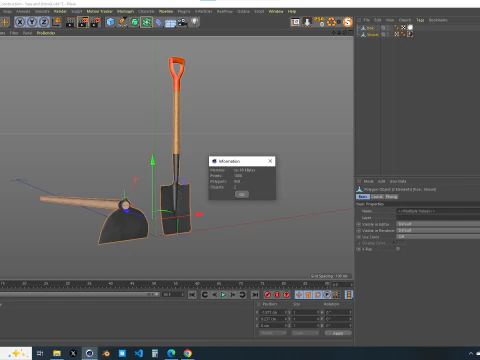Click the orange S plugin icon
Screen dimensions: 480x360
(x=348, y=22)
